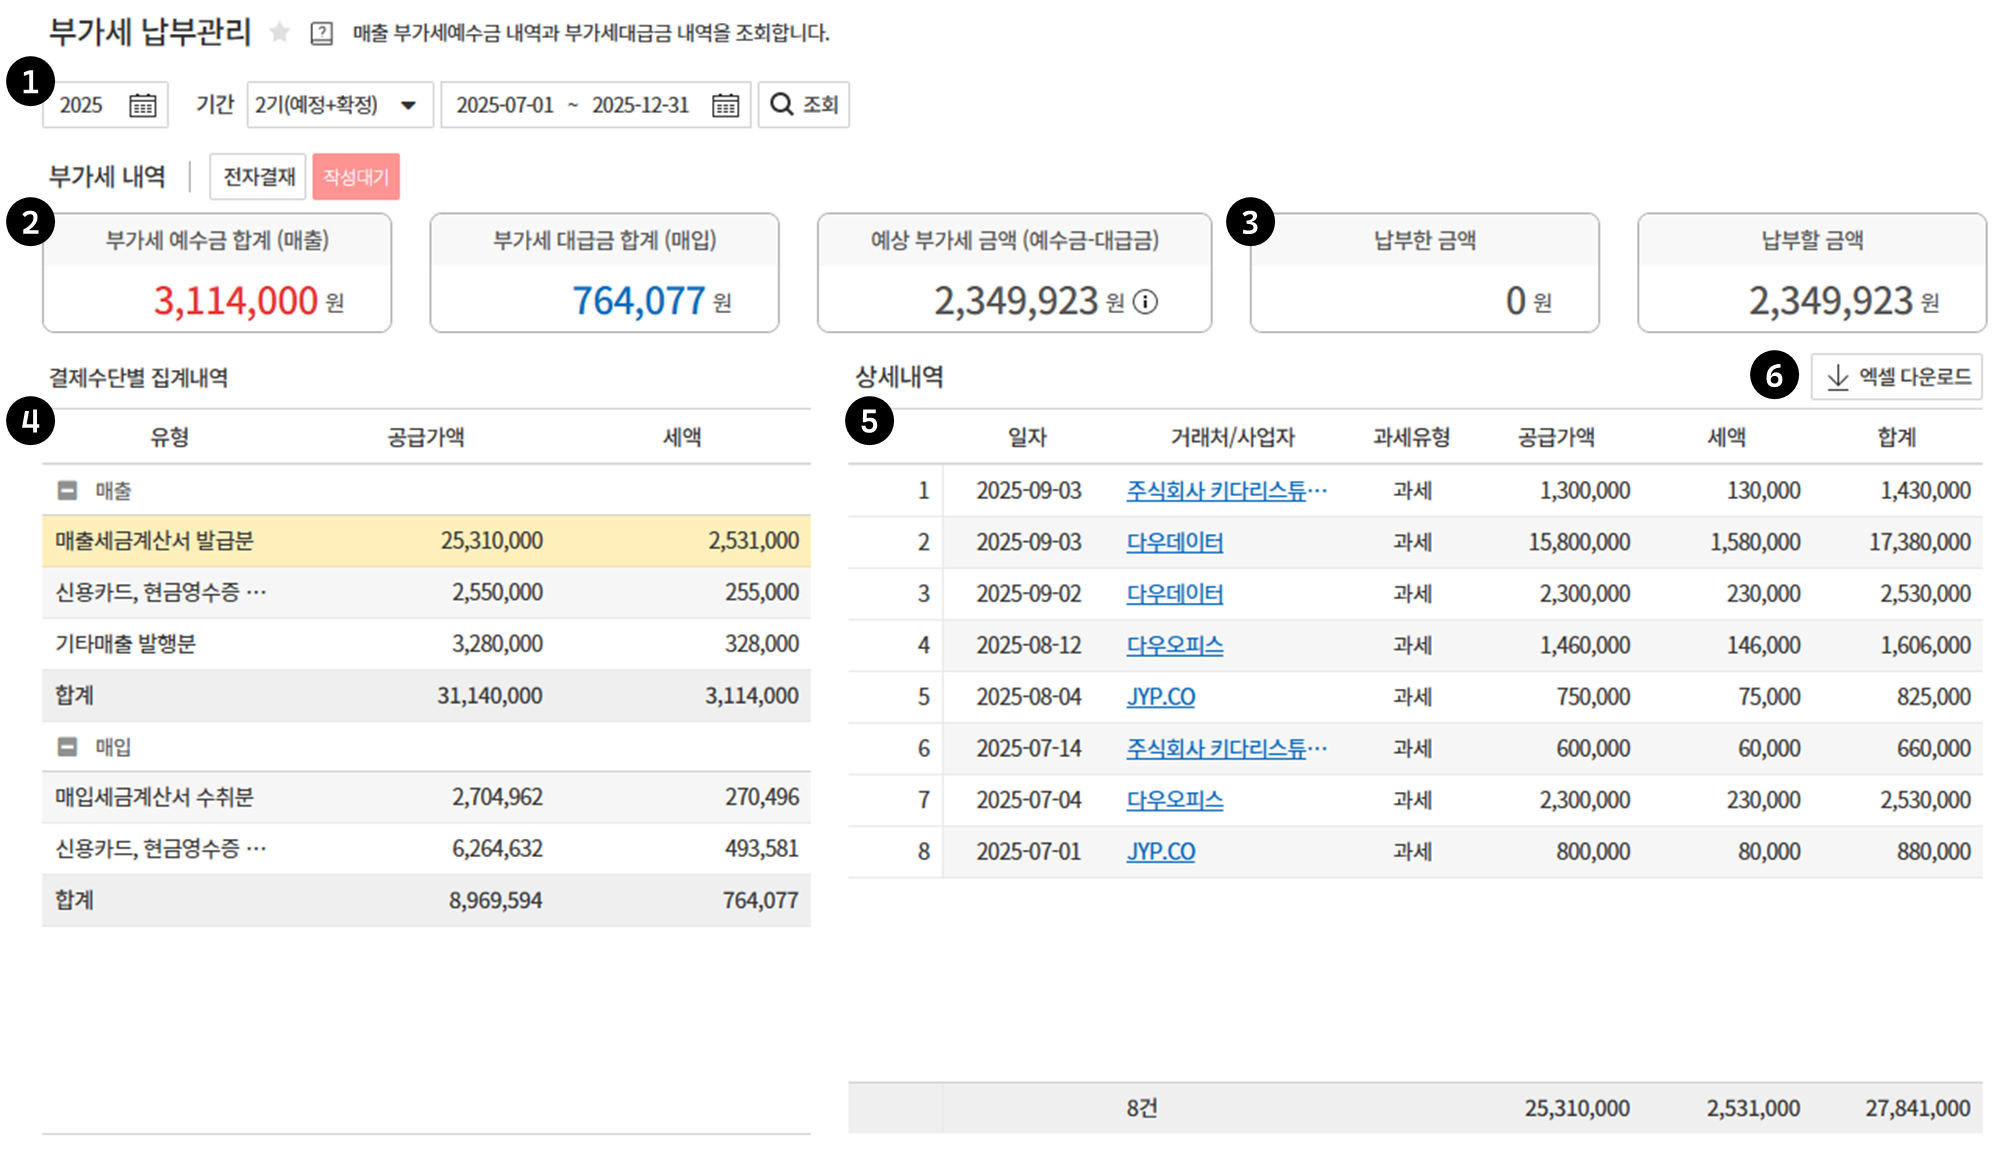Viewport: 2000px width, 1152px height.
Task: Click the 전자결재 tab button
Action: 258,177
